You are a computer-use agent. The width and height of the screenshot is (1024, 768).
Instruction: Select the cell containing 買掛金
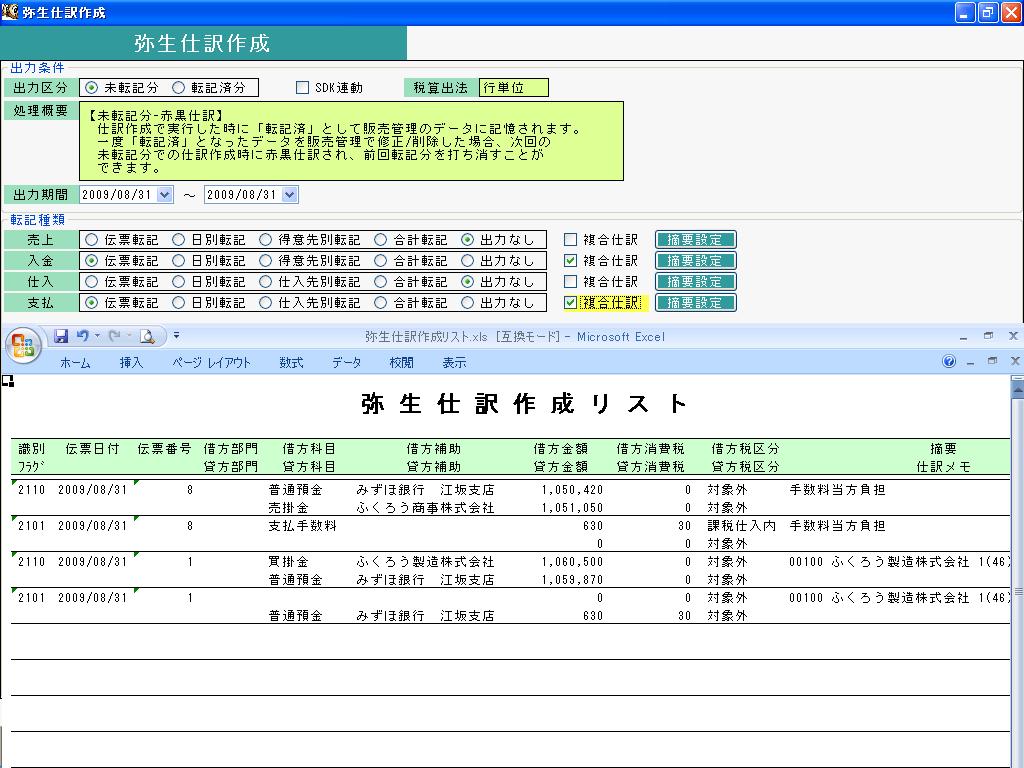coord(288,562)
